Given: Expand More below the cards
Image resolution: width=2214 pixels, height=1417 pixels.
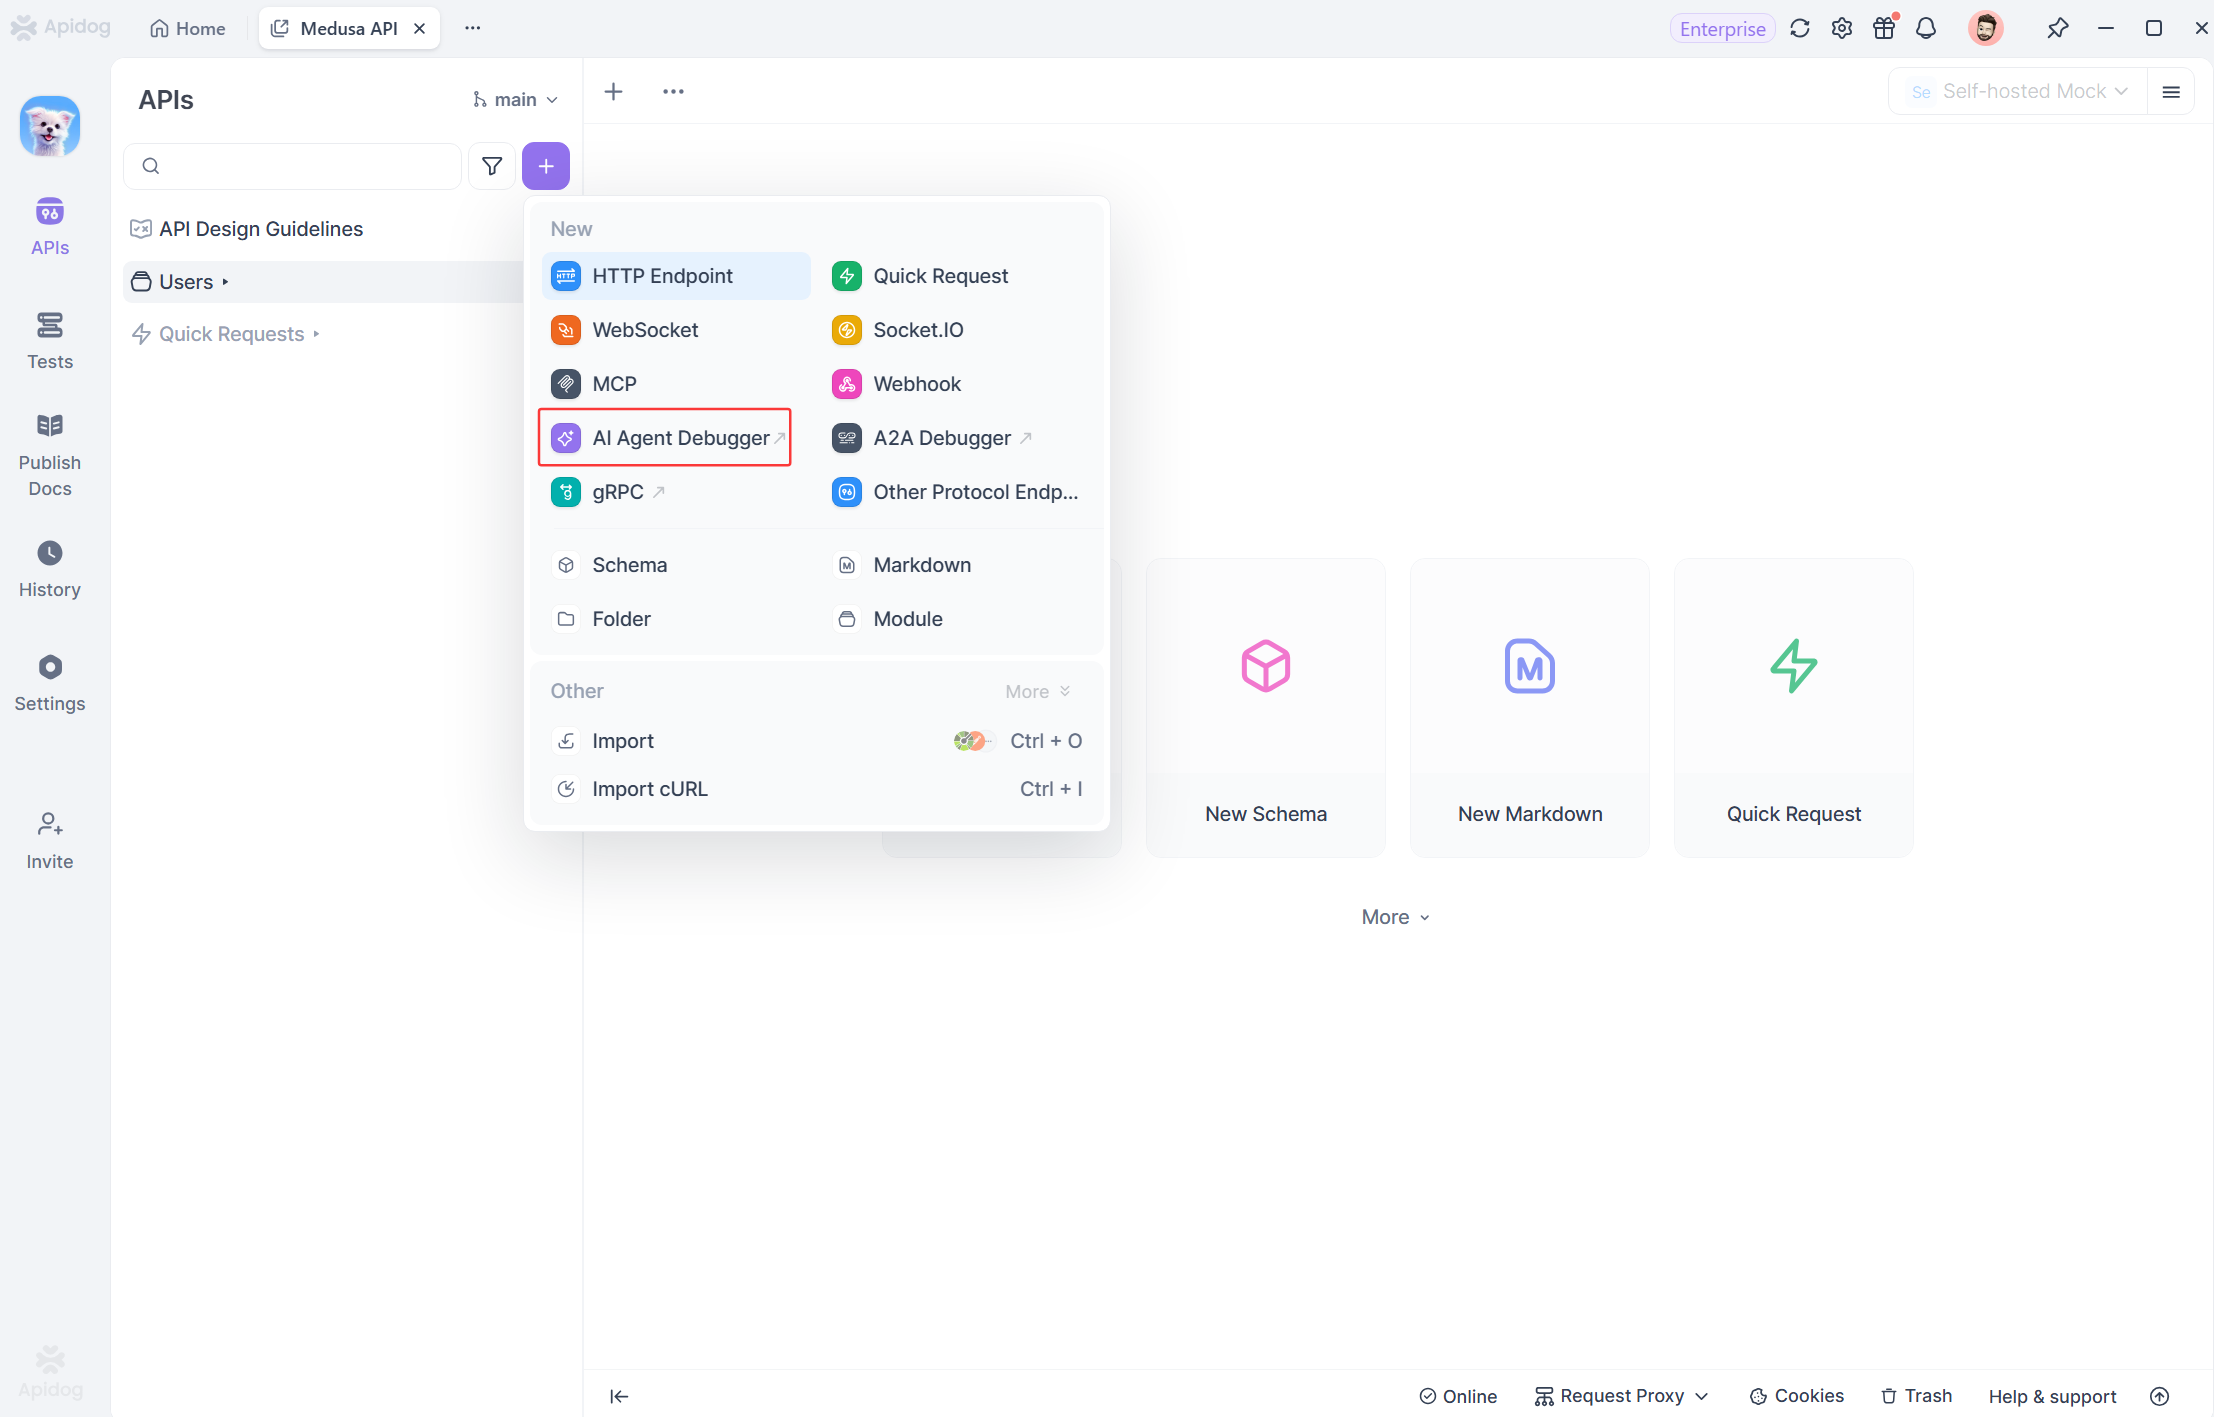Looking at the screenshot, I should 1395,917.
